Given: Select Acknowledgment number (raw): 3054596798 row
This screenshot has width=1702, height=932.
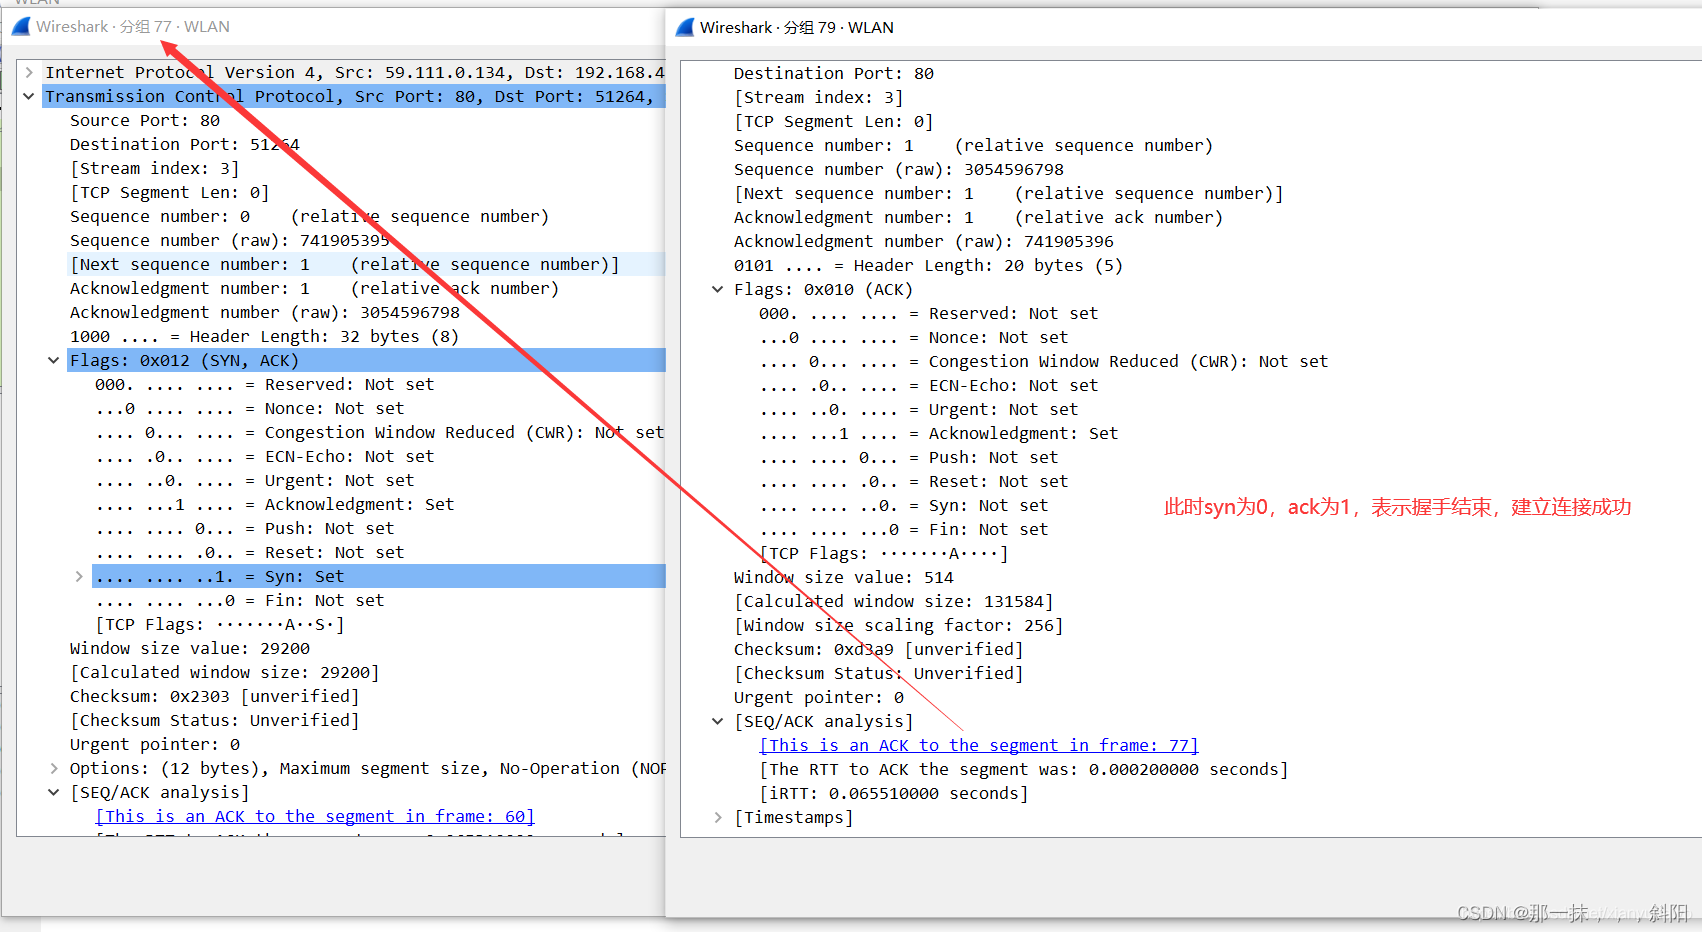Looking at the screenshot, I should (x=265, y=312).
